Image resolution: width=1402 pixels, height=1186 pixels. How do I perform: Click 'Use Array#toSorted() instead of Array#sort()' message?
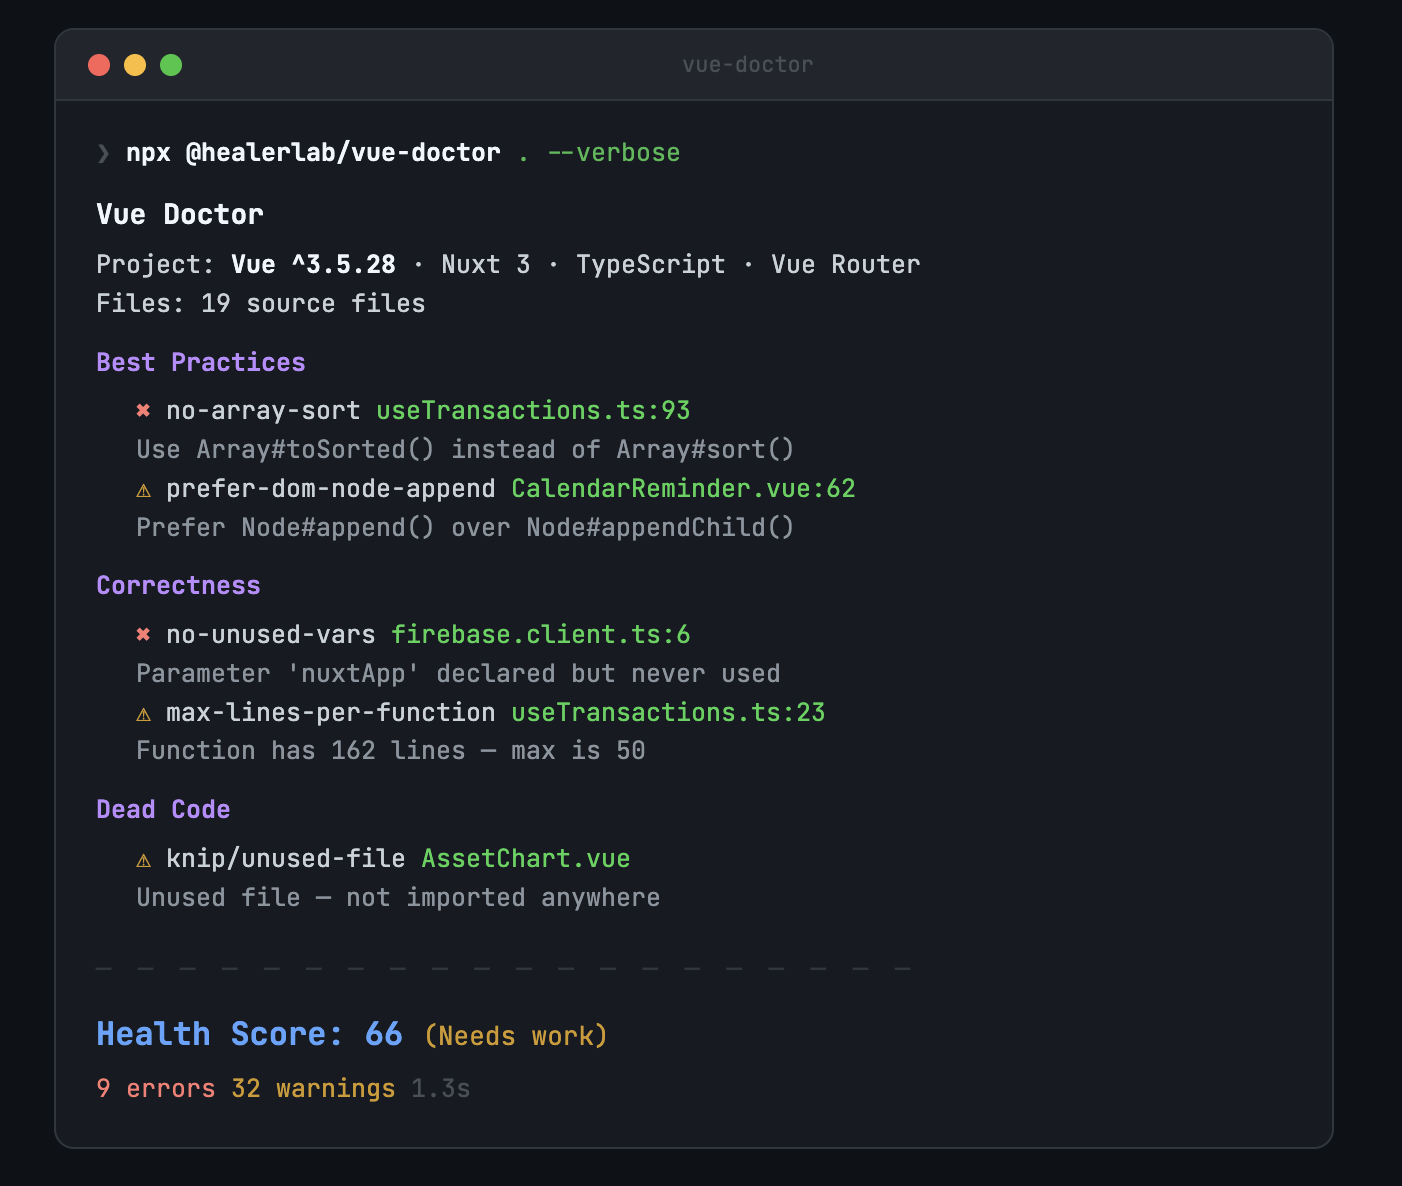pos(466,450)
